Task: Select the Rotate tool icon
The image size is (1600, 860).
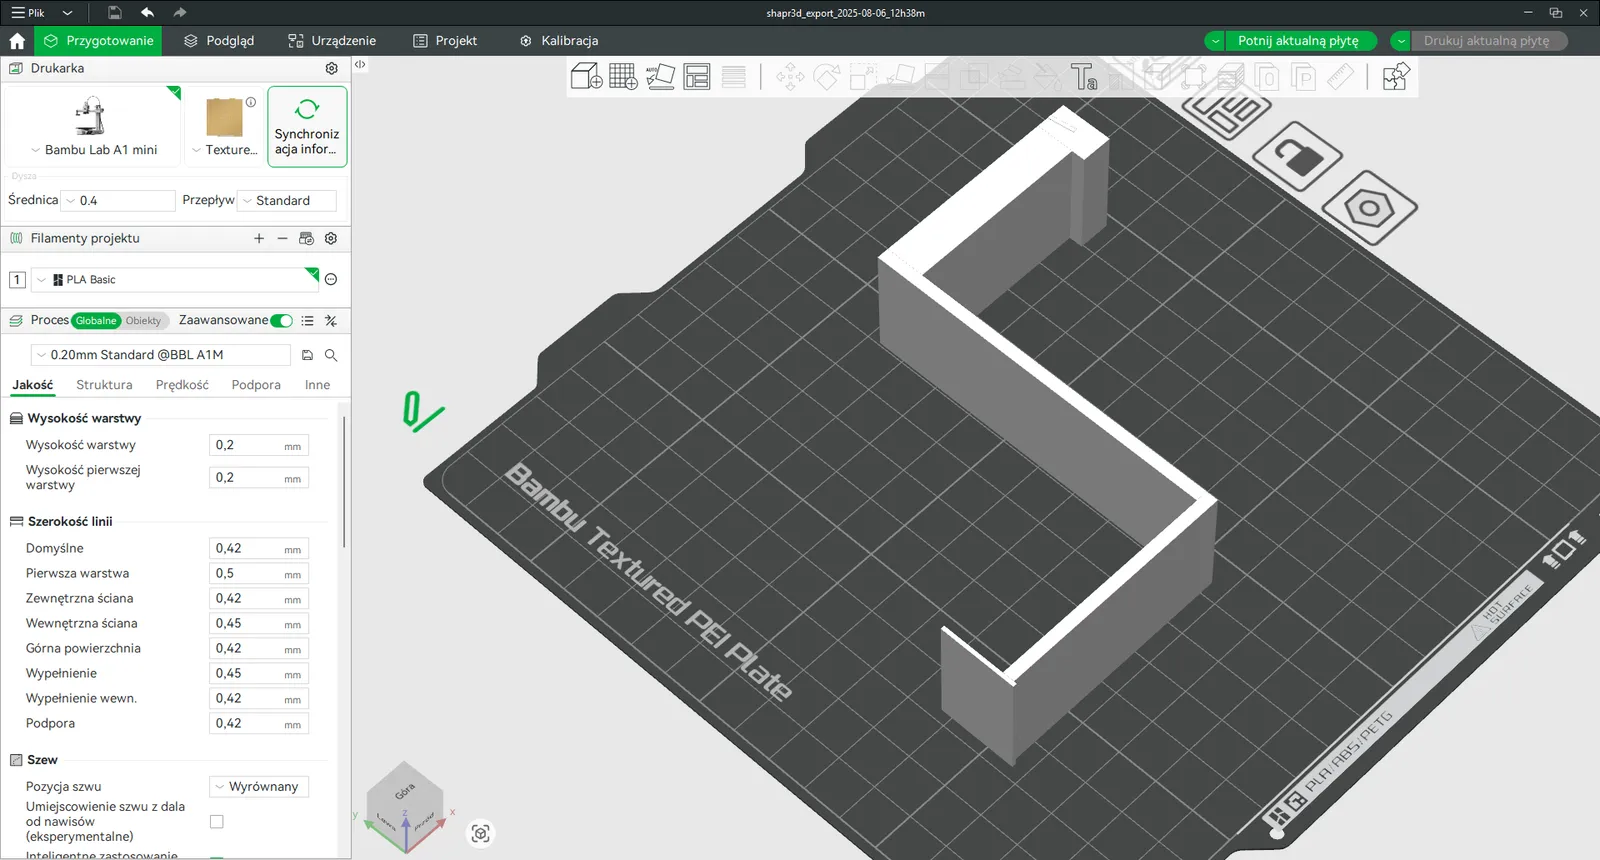Action: (x=827, y=77)
